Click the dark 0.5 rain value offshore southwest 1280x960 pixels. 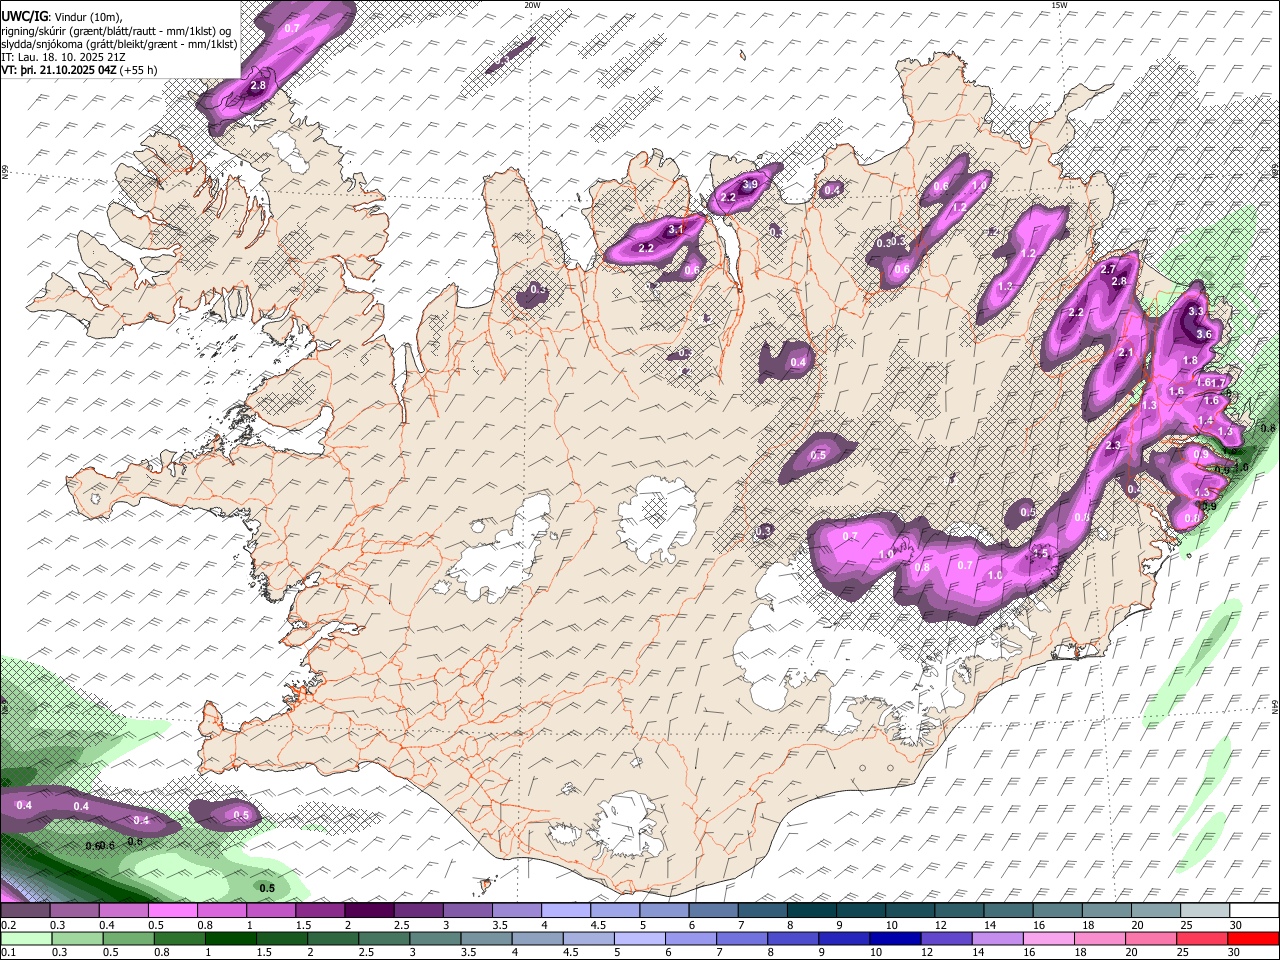point(267,888)
